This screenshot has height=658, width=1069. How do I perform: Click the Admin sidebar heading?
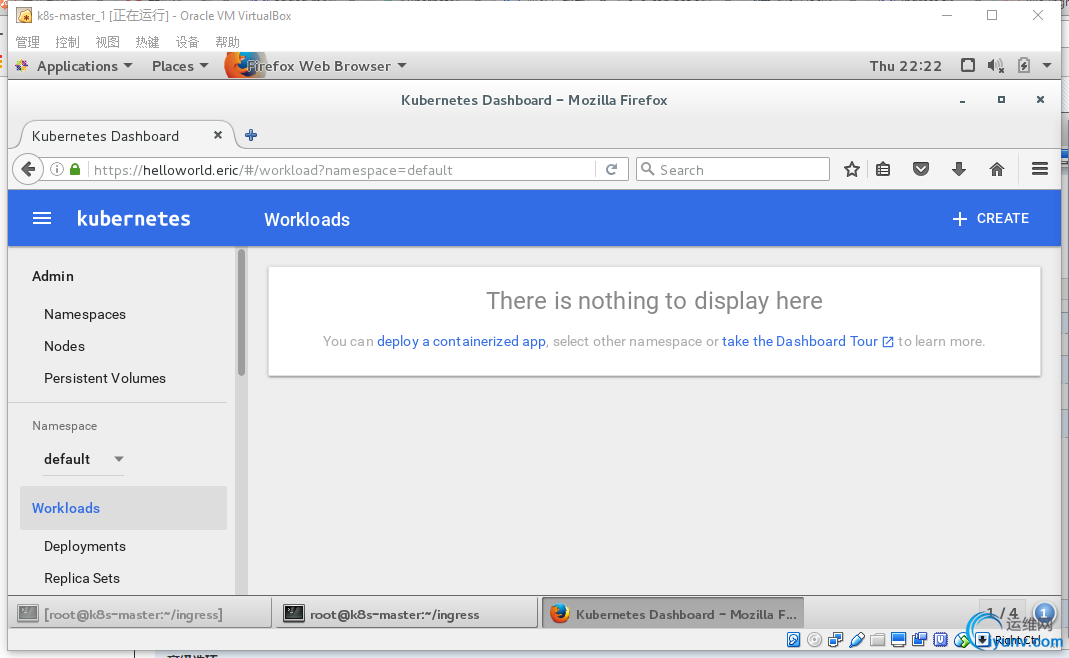coord(52,276)
